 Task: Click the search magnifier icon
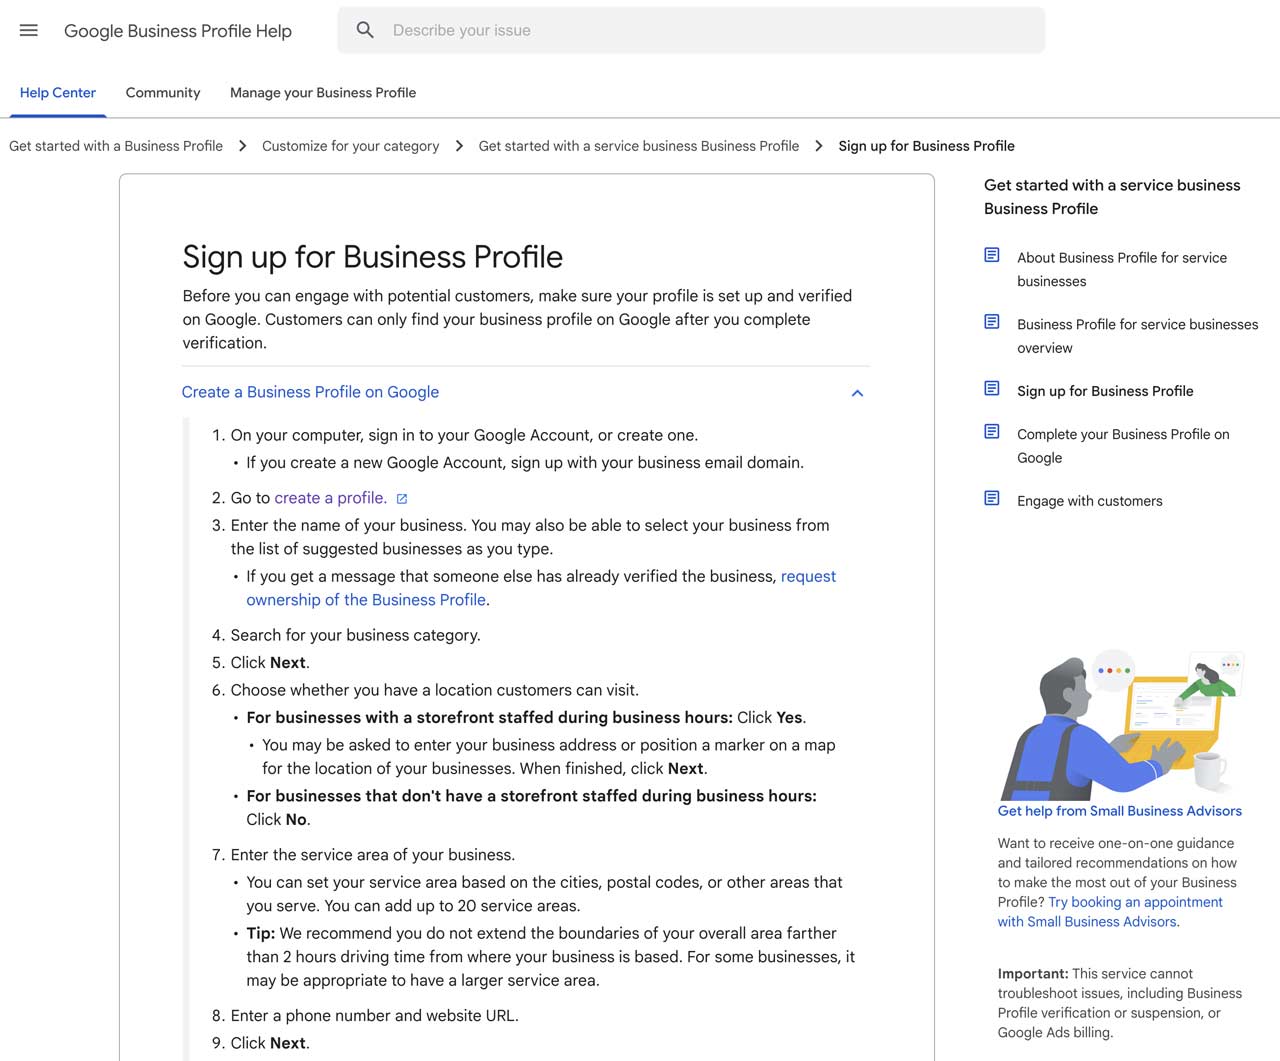coord(365,30)
